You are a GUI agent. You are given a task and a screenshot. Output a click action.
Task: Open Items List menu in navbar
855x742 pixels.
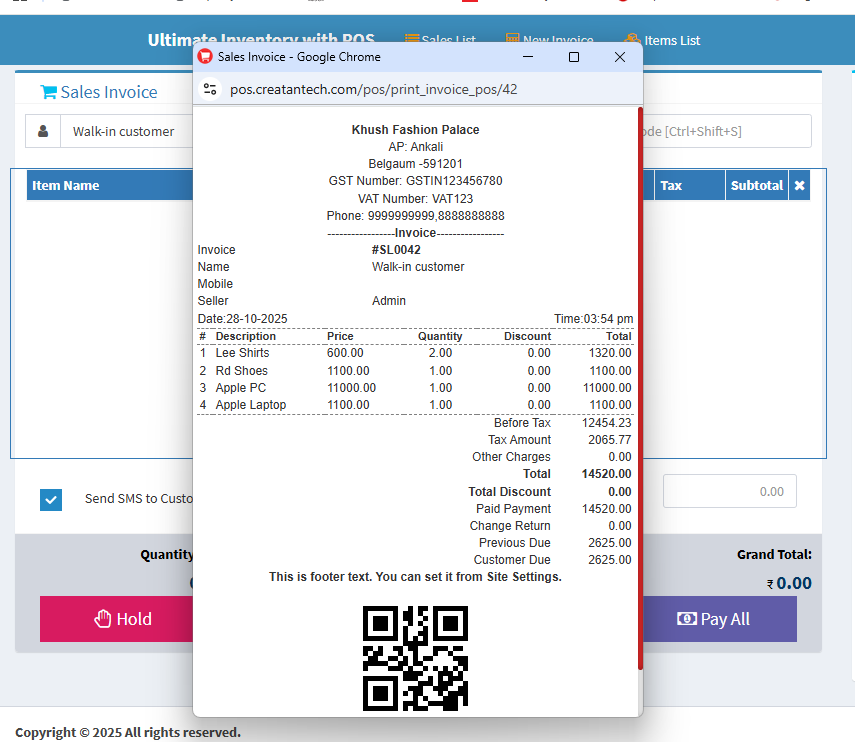pyautogui.click(x=671, y=40)
